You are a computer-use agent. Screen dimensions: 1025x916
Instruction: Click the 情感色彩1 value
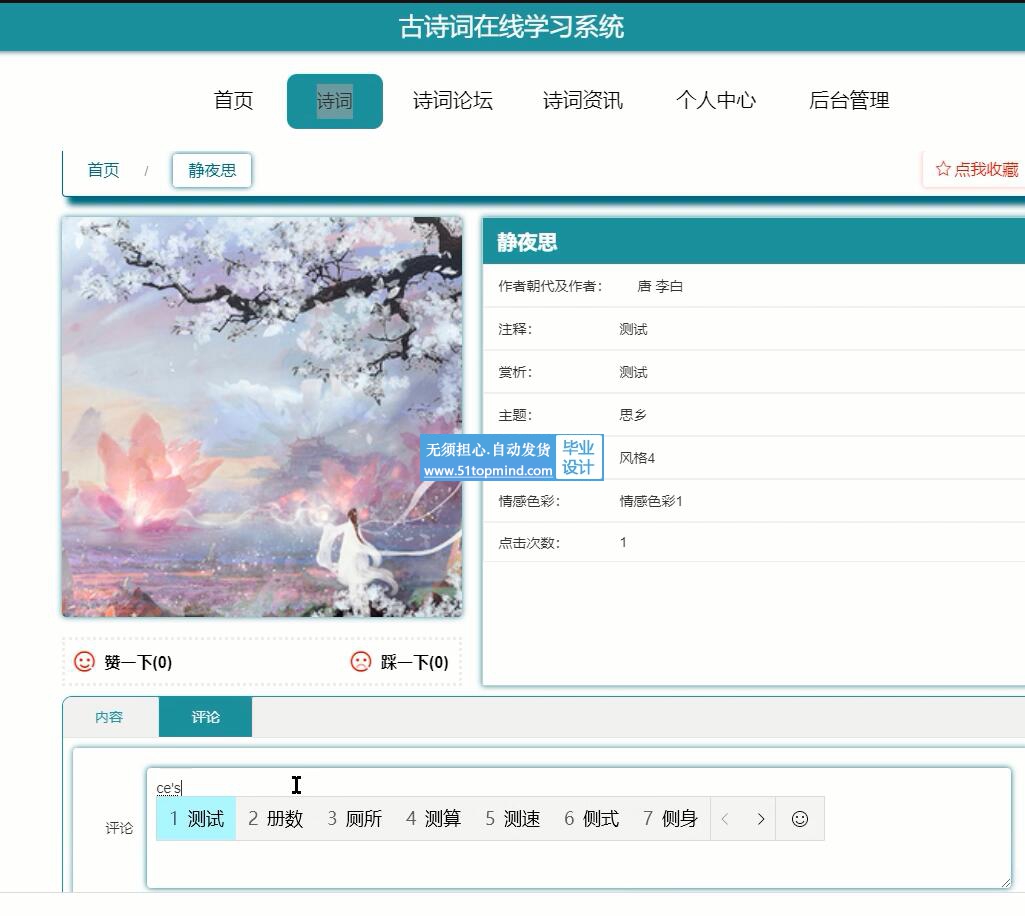[650, 501]
